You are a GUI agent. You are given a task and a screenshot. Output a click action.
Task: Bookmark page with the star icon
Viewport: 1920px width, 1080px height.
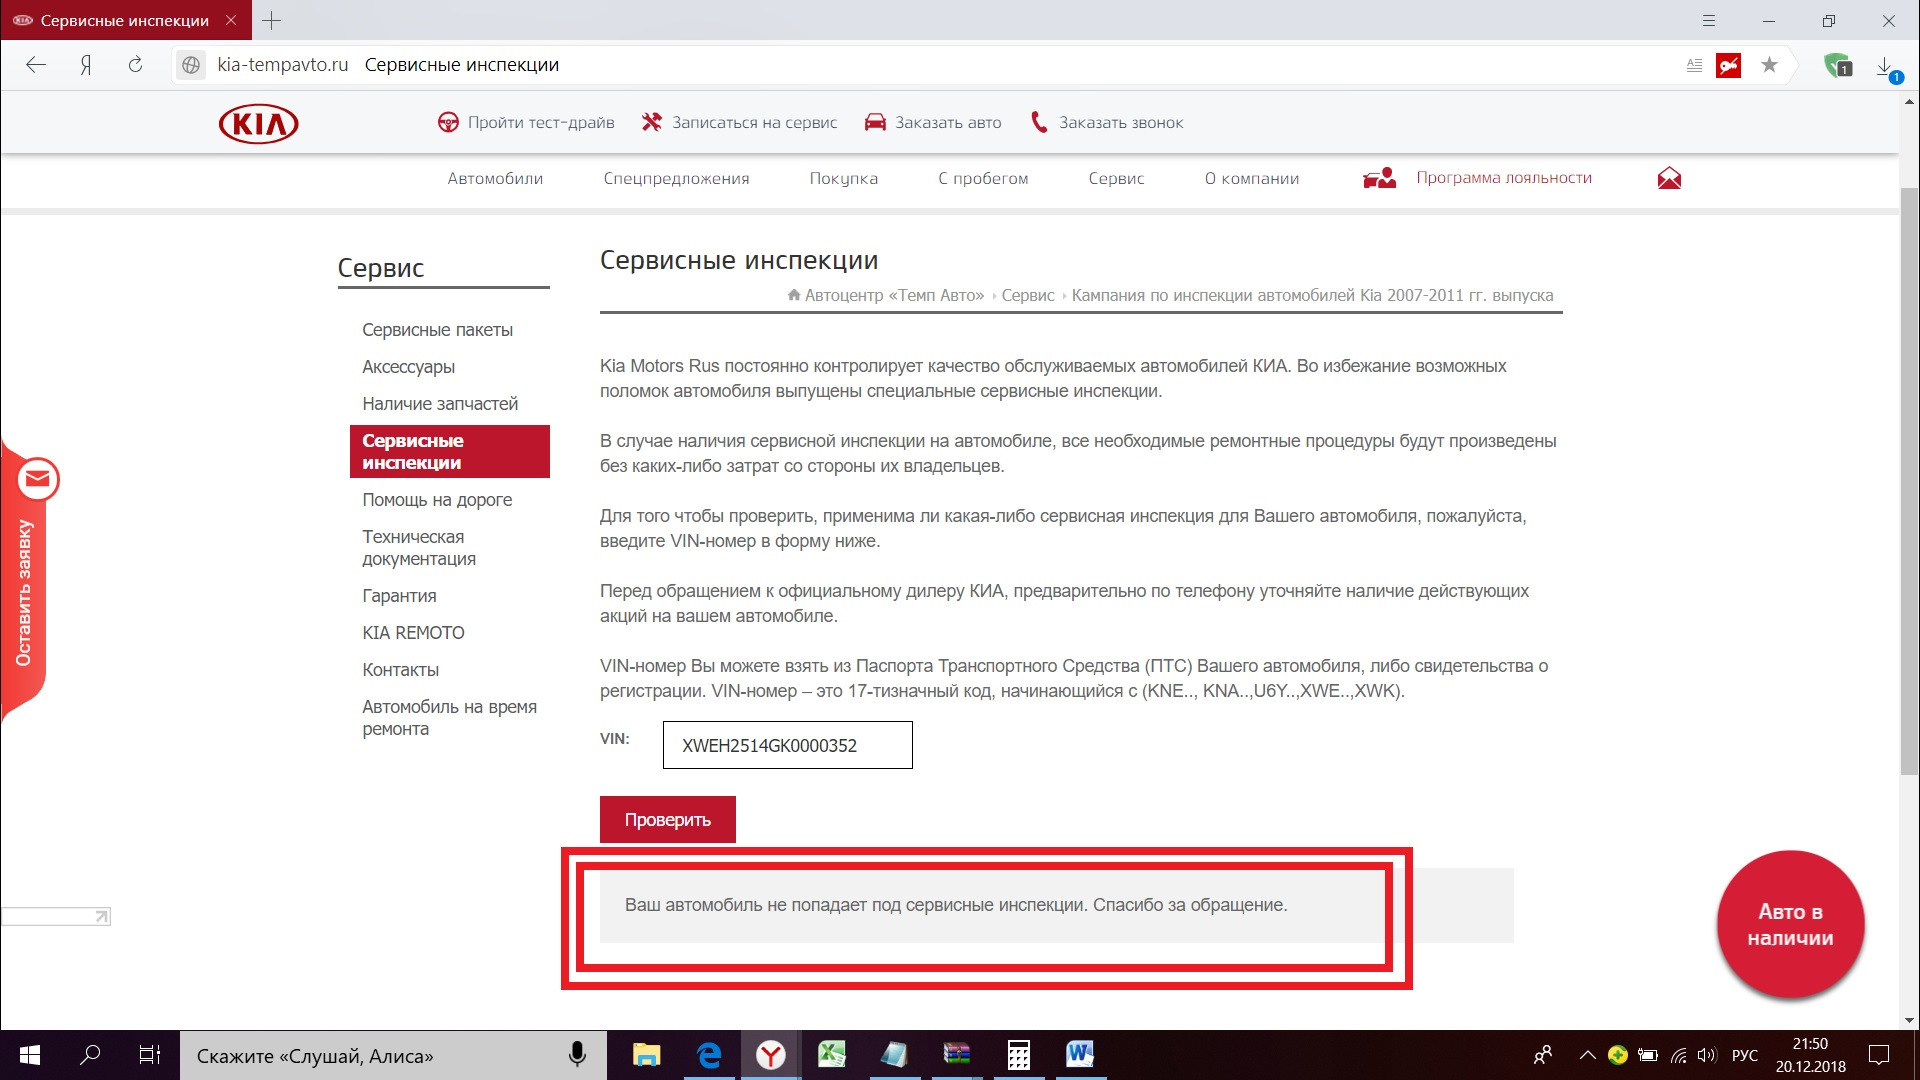(x=1769, y=65)
